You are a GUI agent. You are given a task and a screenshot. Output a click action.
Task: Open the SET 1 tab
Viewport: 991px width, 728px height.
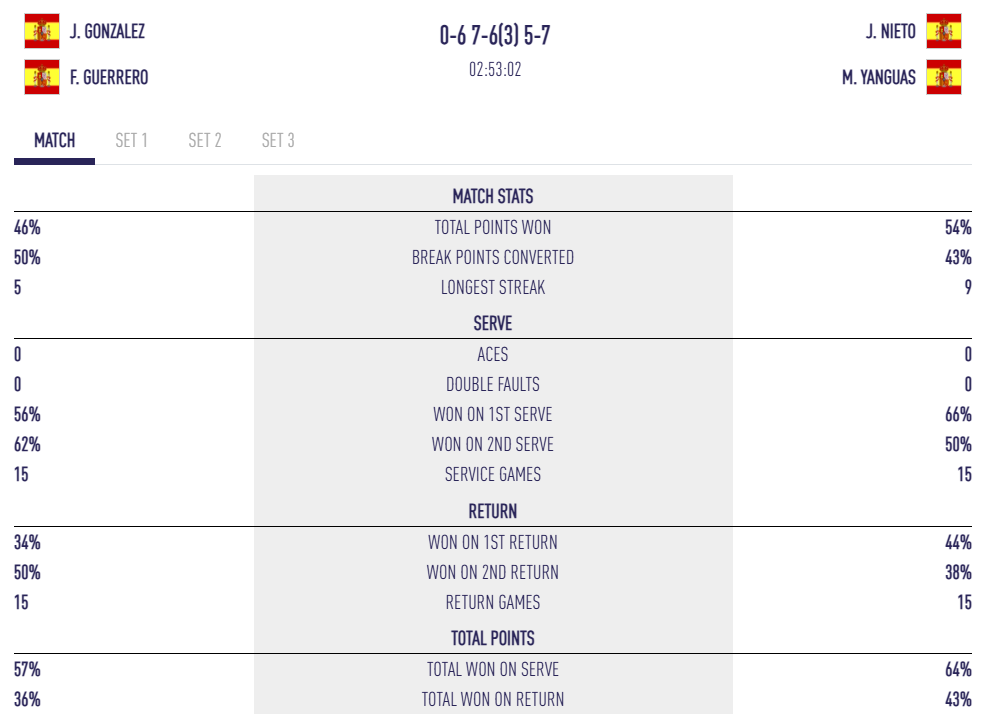[131, 140]
